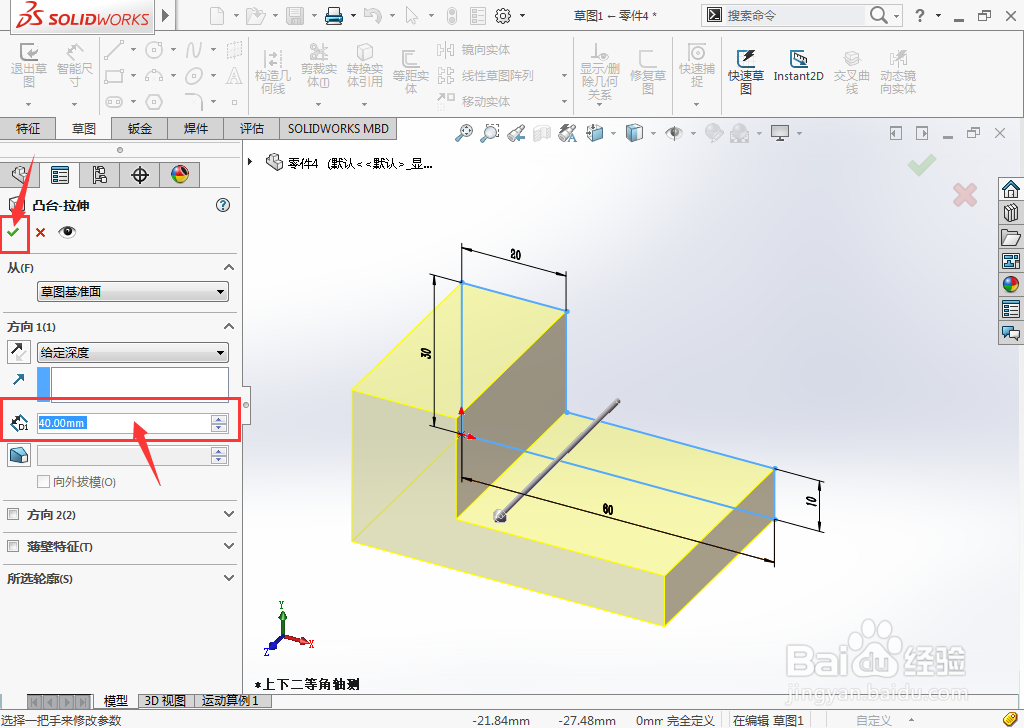The image size is (1024, 728).
Task: Expand the 零件4 tree node arrow
Action: pyautogui.click(x=250, y=161)
